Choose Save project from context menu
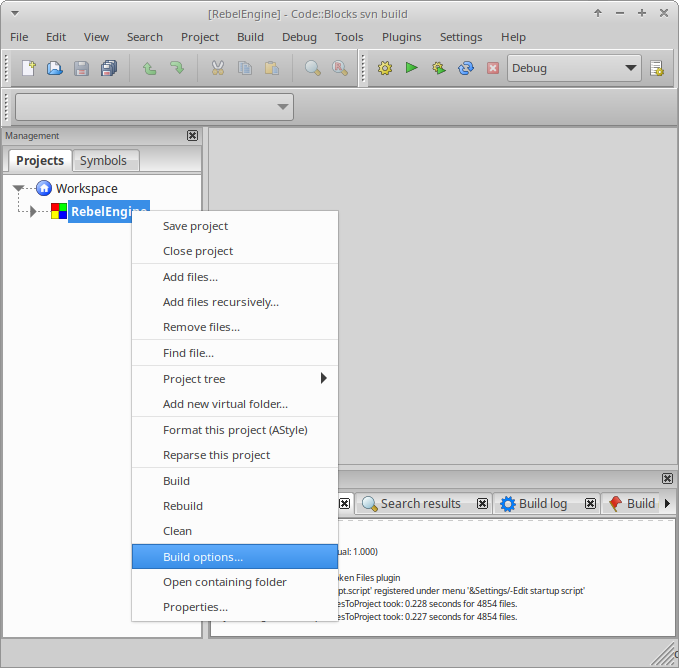679x668 pixels. 235,226
